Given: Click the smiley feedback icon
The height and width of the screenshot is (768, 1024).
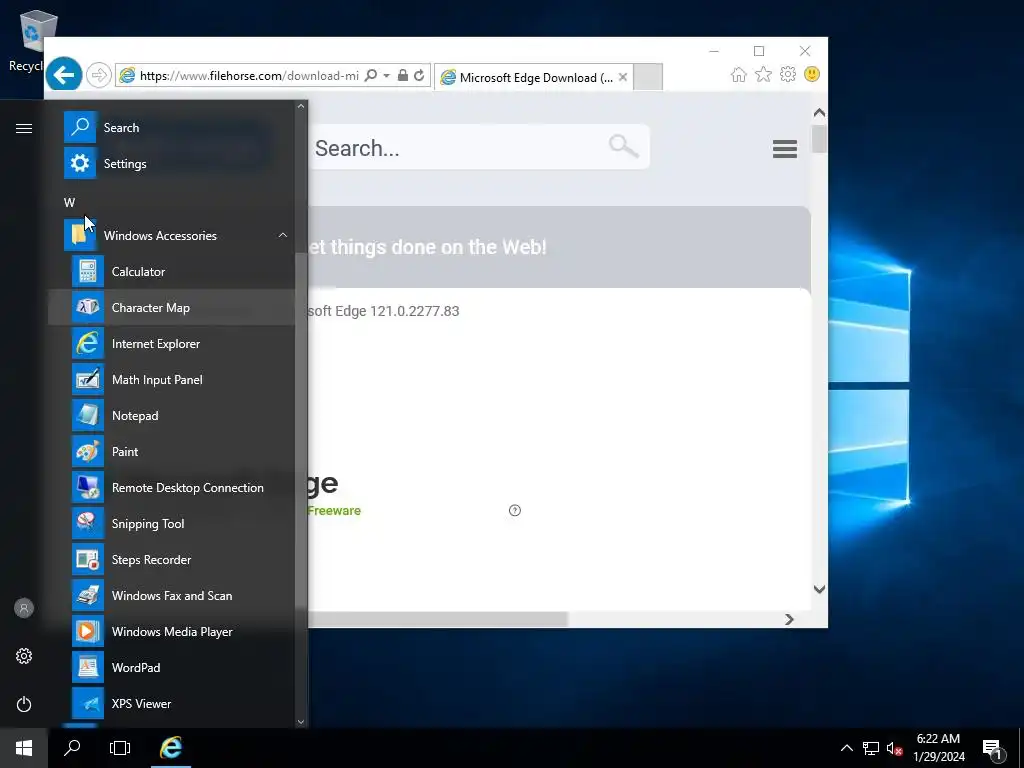Looking at the screenshot, I should [x=812, y=74].
